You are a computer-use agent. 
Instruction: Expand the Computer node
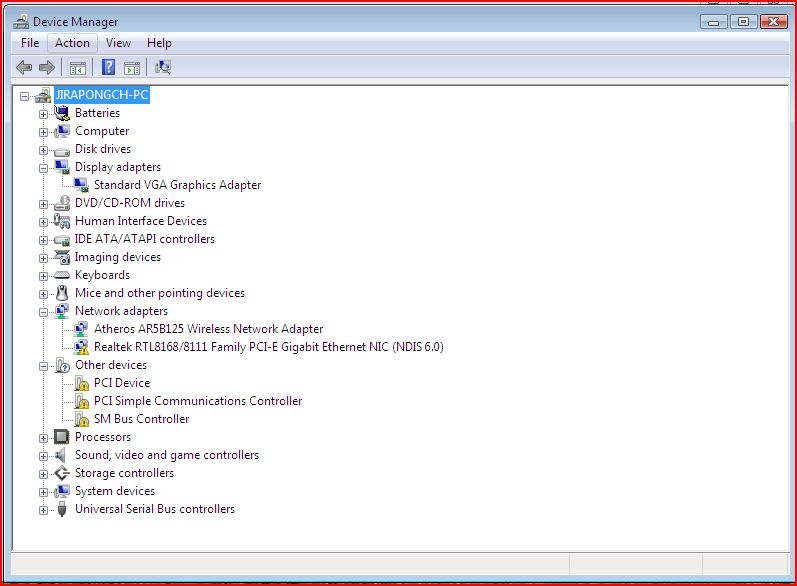43,132
